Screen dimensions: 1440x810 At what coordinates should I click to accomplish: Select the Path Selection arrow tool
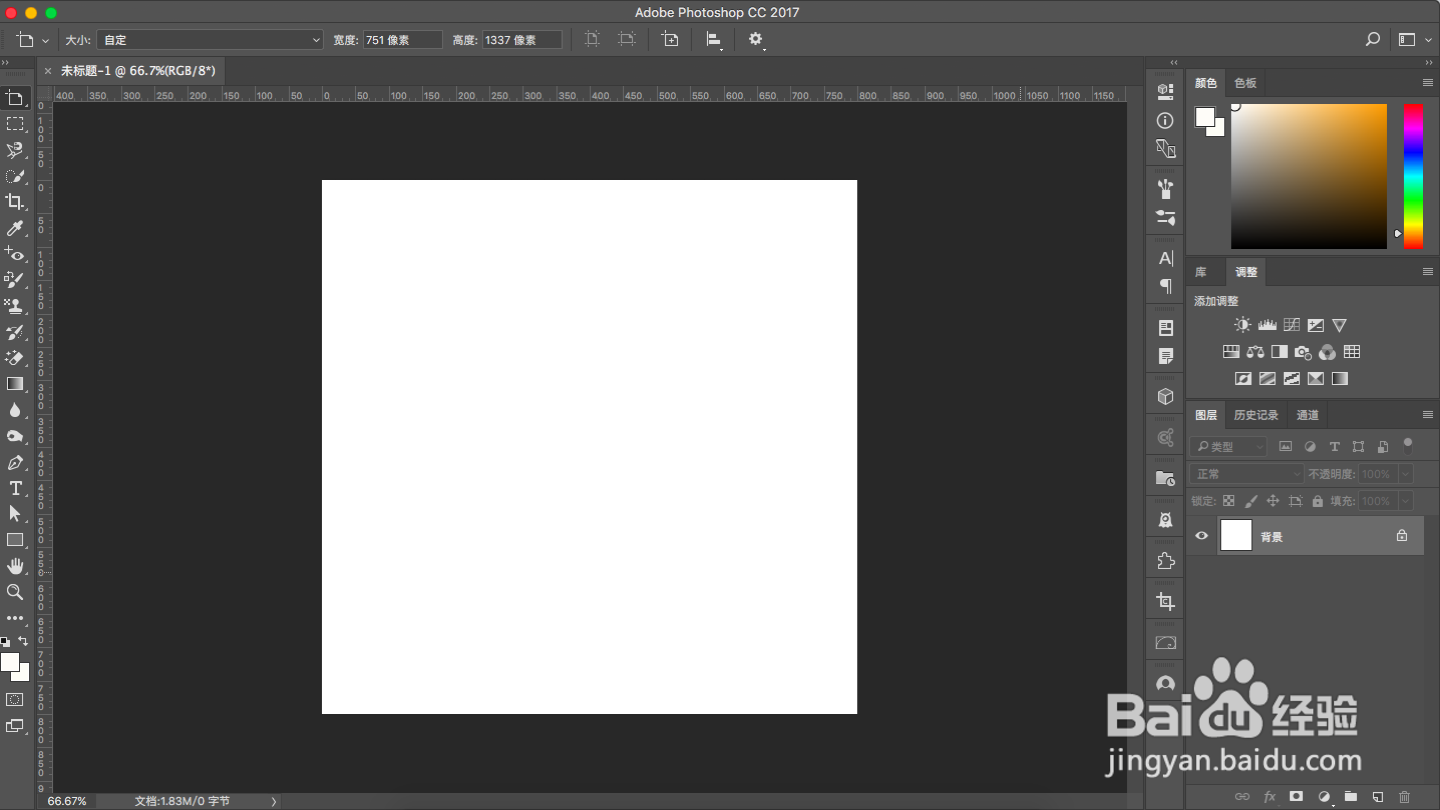click(15, 514)
